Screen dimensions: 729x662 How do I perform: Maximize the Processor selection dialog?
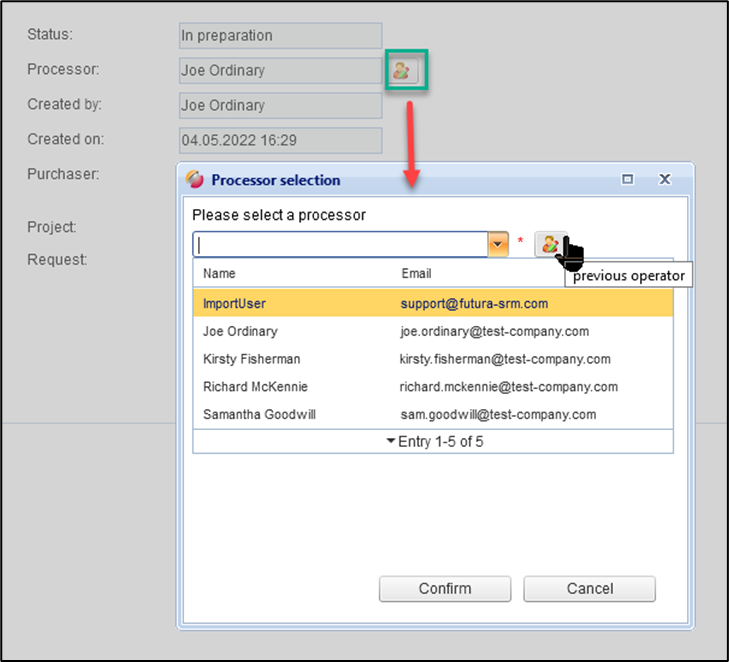[628, 180]
